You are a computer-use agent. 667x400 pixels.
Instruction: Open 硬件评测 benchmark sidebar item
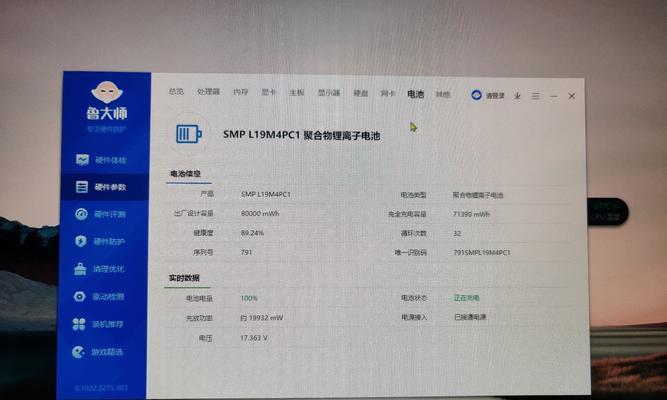pos(101,214)
